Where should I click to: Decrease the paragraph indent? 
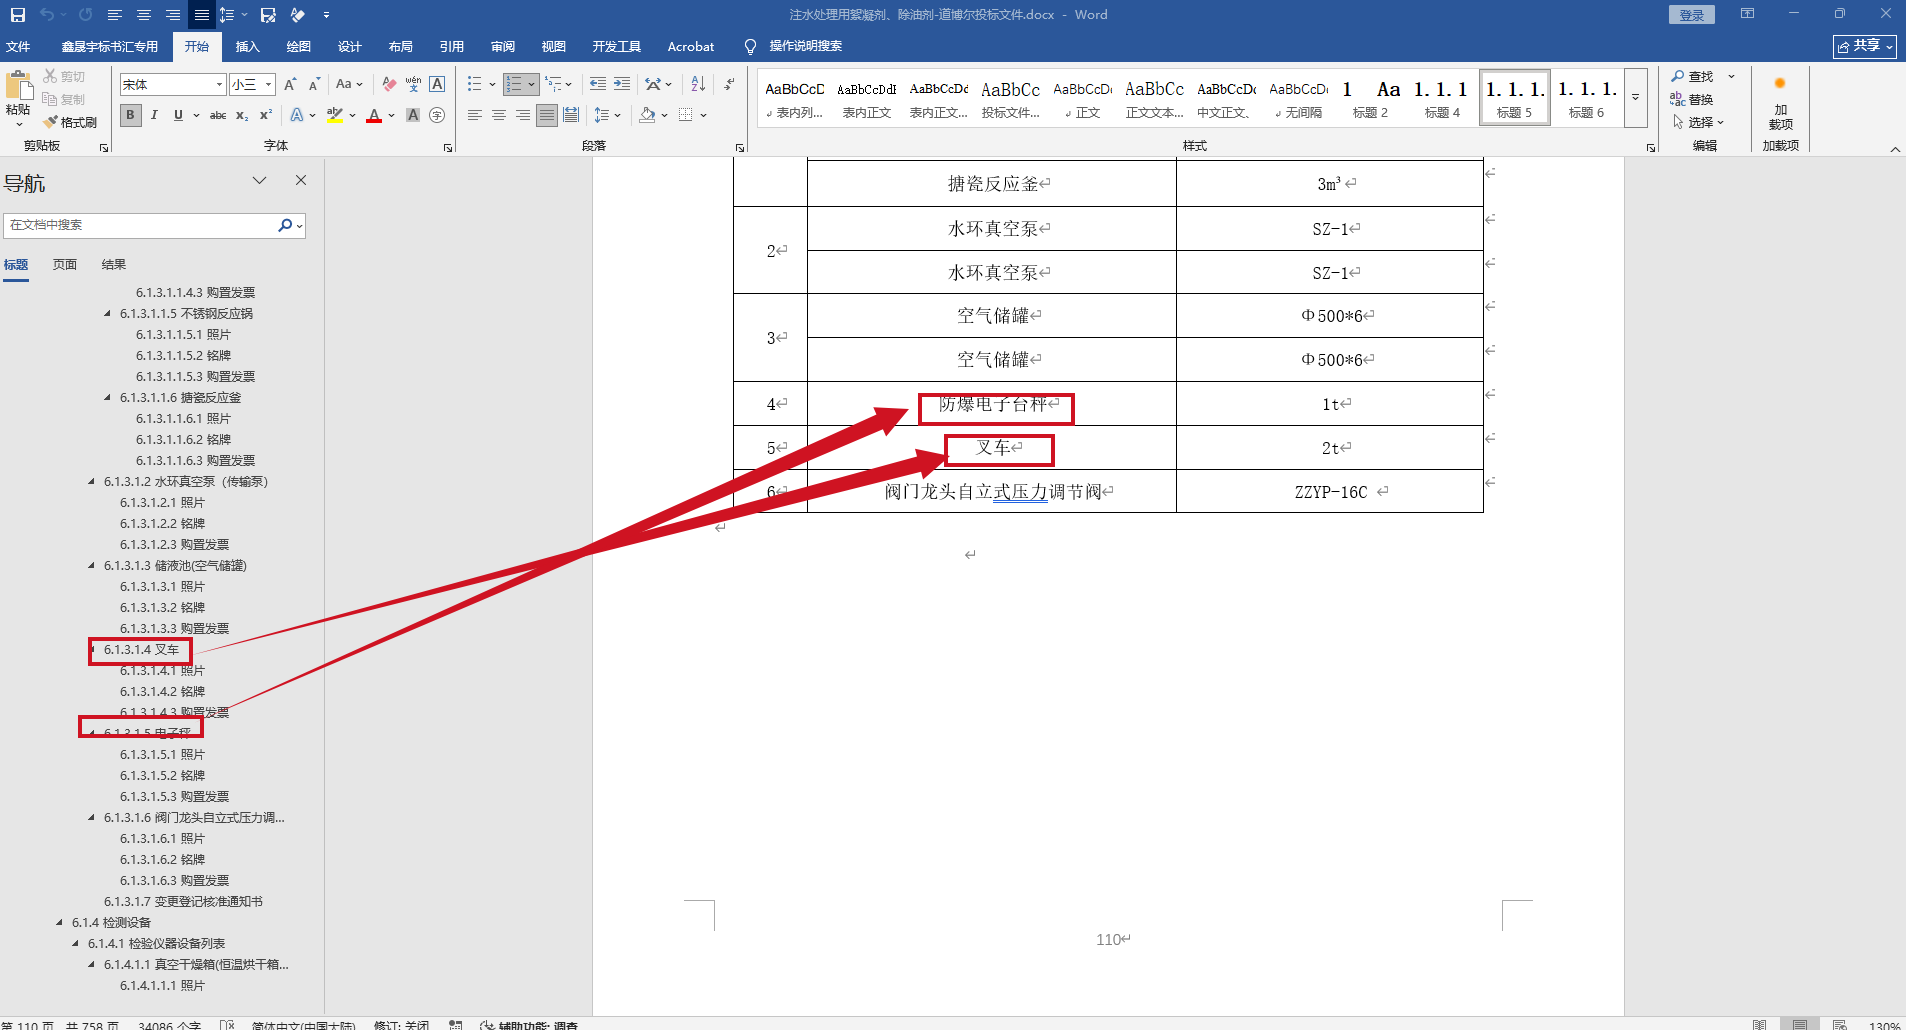click(x=598, y=85)
